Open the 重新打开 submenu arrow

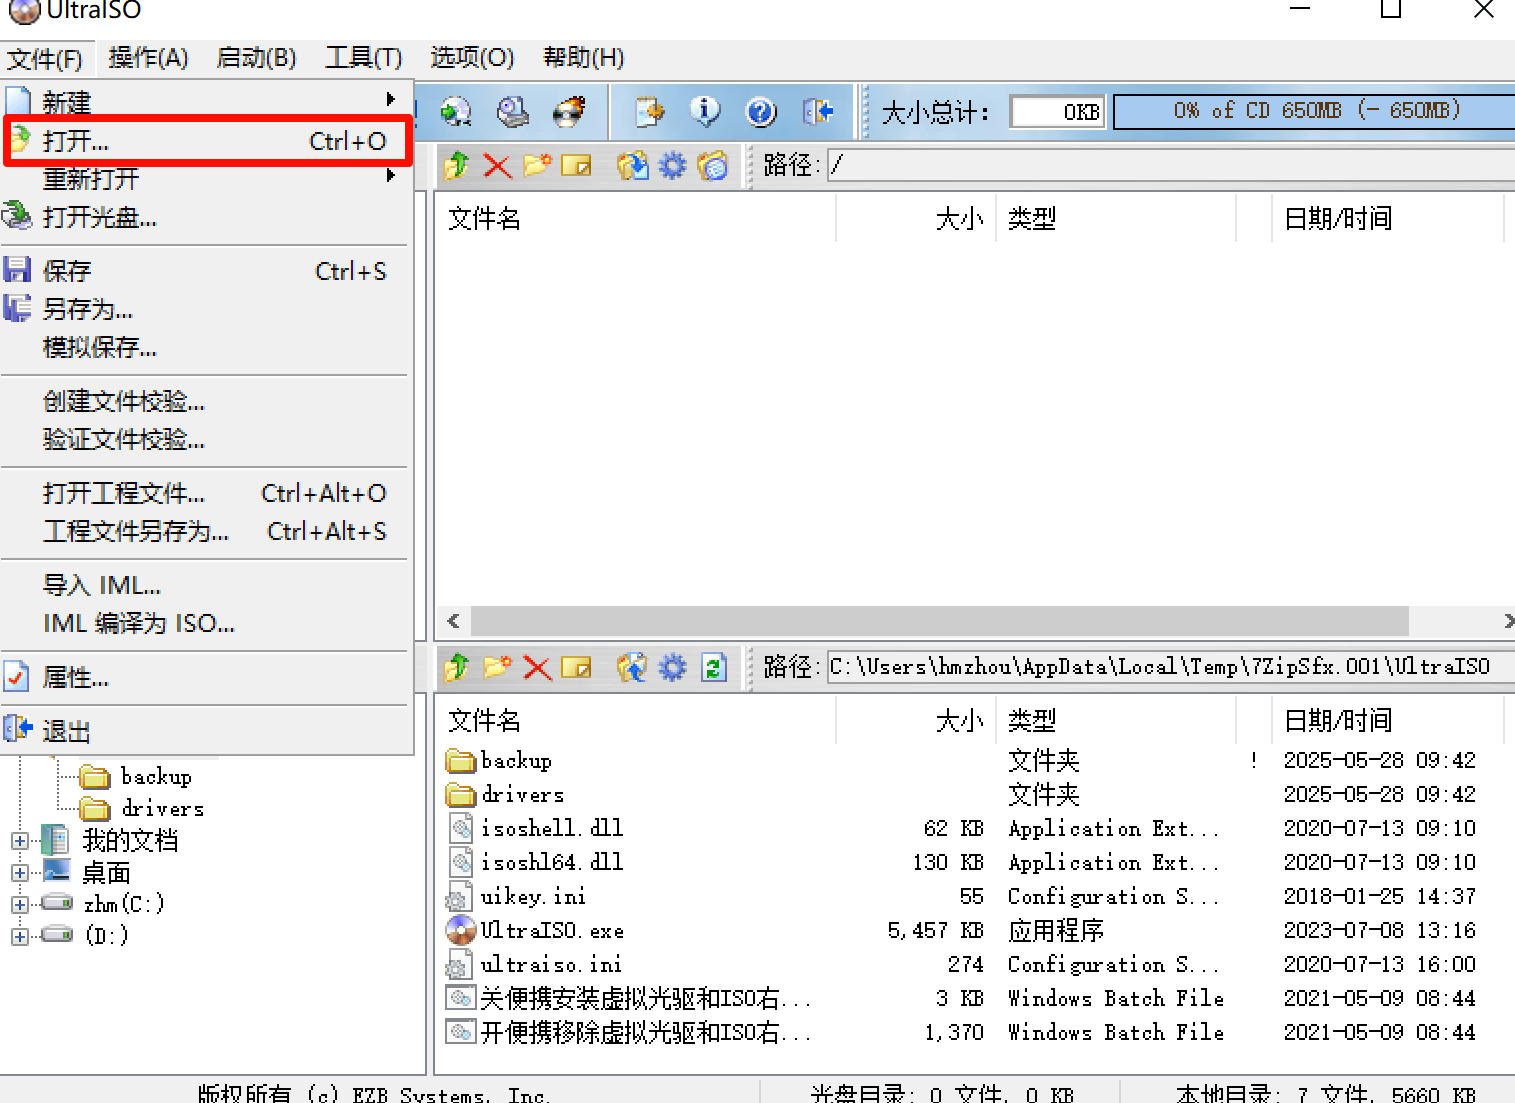click(391, 176)
